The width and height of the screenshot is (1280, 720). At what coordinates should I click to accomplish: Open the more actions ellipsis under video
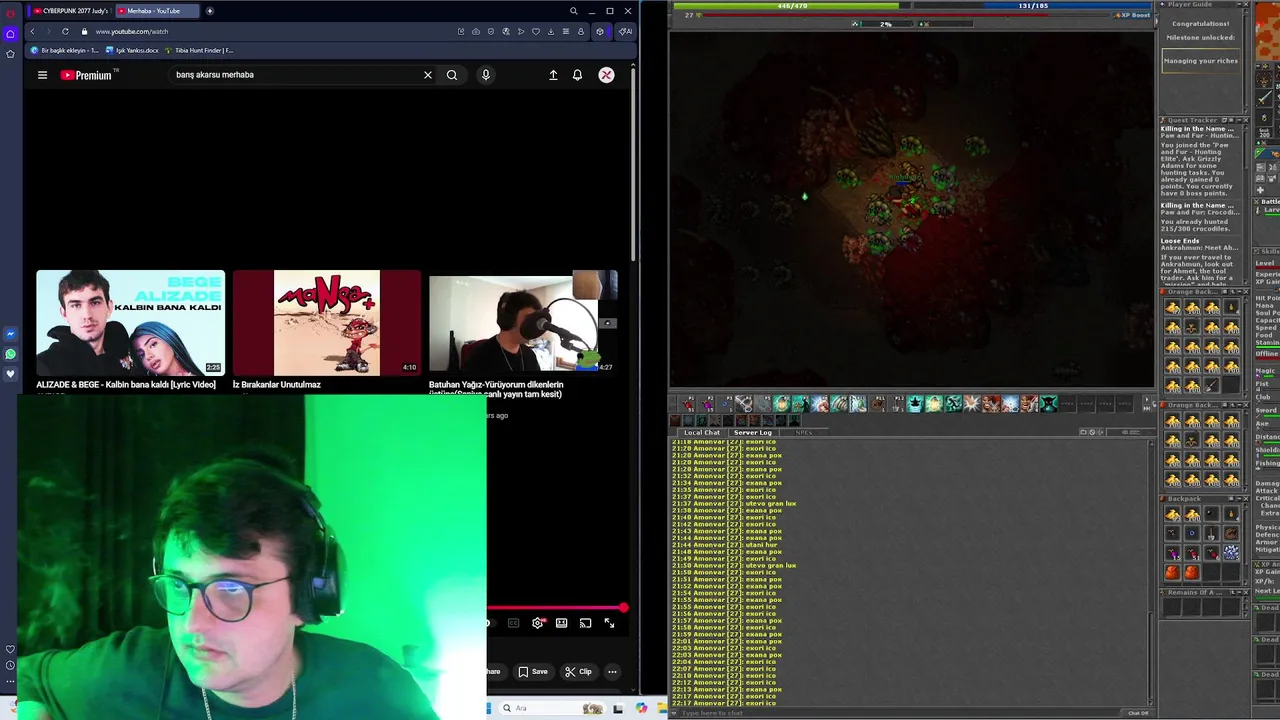(x=612, y=672)
